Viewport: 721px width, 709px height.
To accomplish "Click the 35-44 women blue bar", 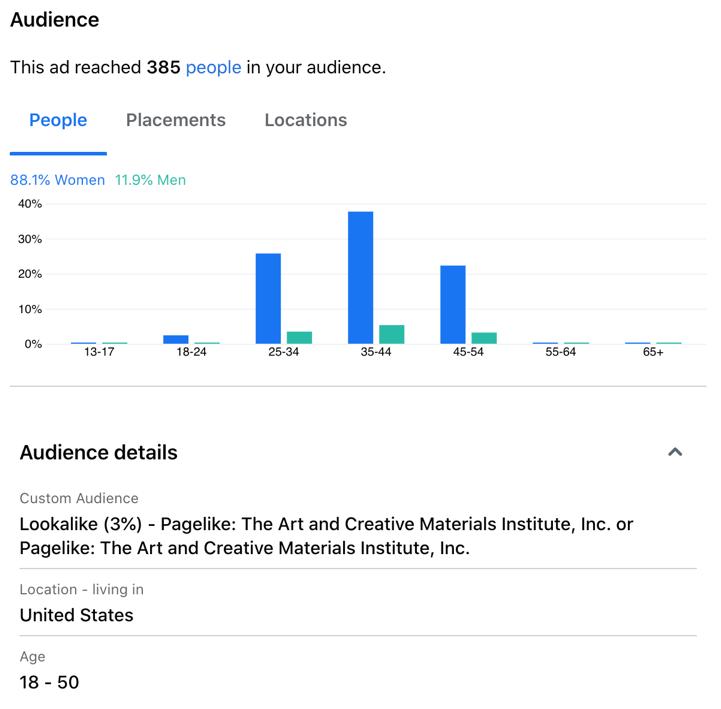I will pyautogui.click(x=360, y=278).
